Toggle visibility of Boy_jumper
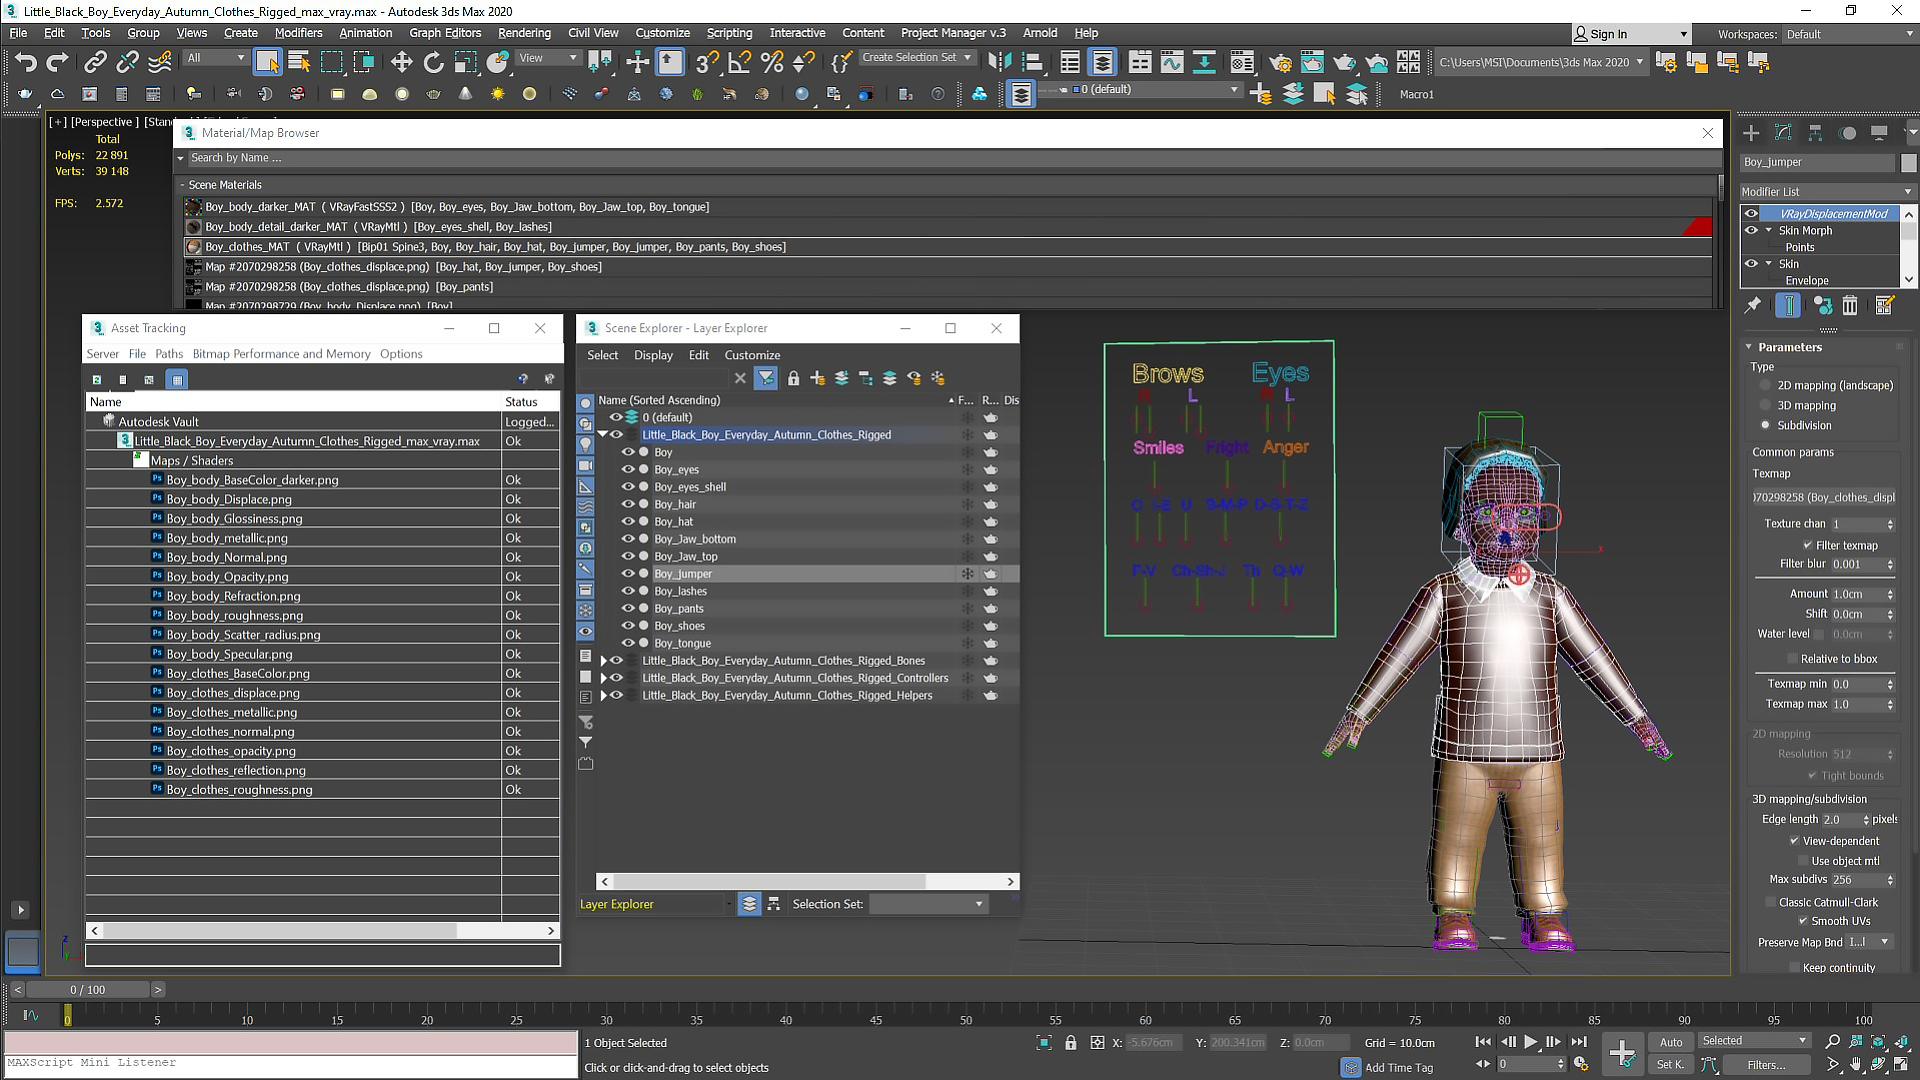Screen dimensions: 1920x1080 point(629,574)
